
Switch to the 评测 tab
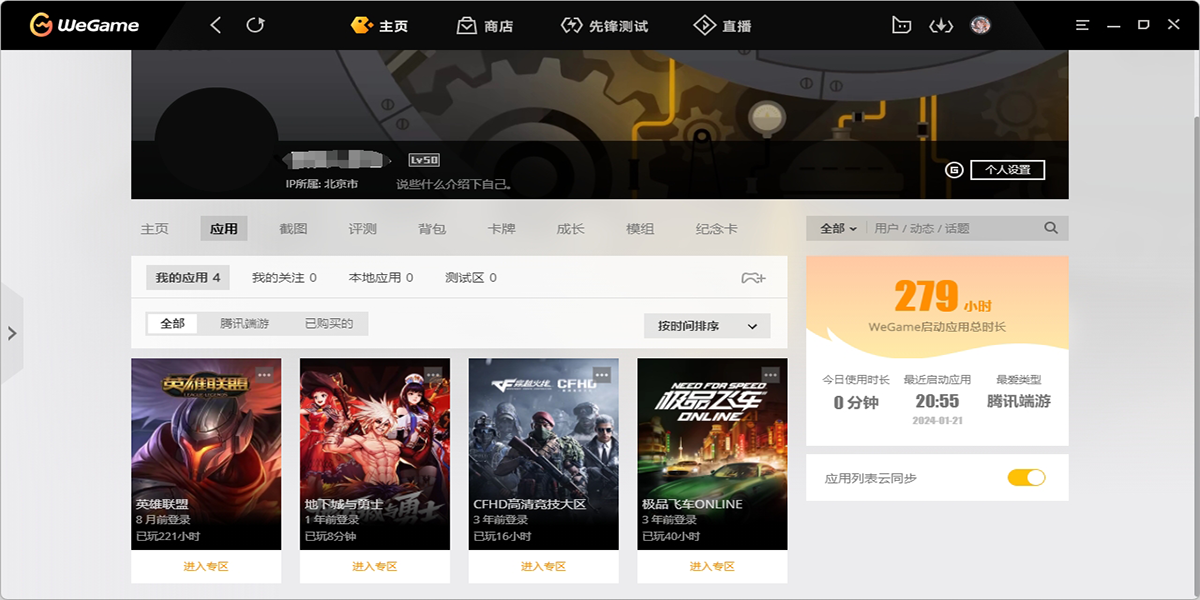pyautogui.click(x=363, y=229)
